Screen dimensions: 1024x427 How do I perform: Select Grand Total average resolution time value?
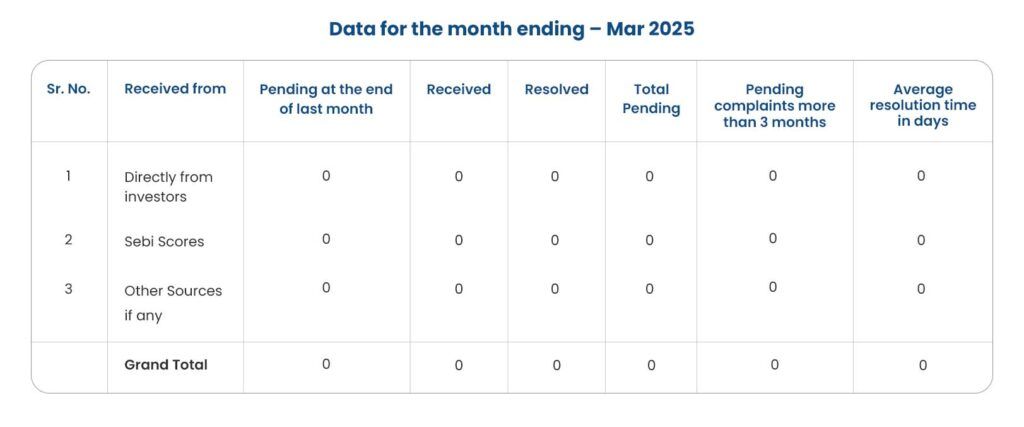(x=923, y=366)
